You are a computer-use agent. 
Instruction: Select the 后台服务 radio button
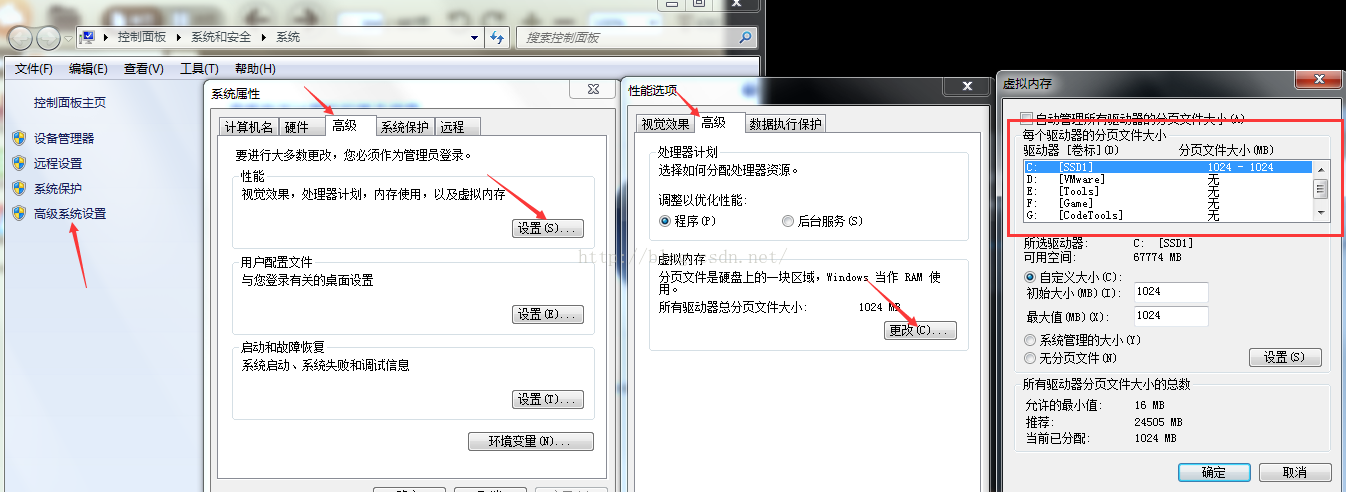pyautogui.click(x=788, y=221)
